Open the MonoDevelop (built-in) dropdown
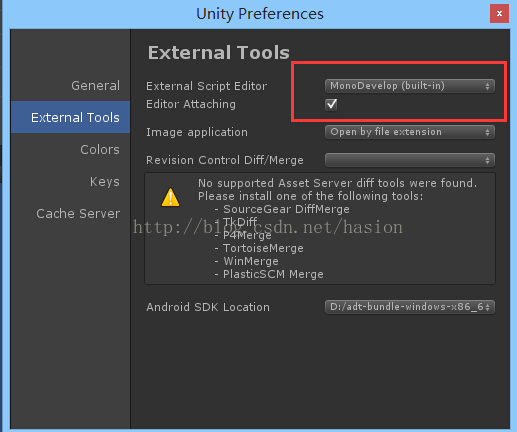The width and height of the screenshot is (517, 432). 410,86
